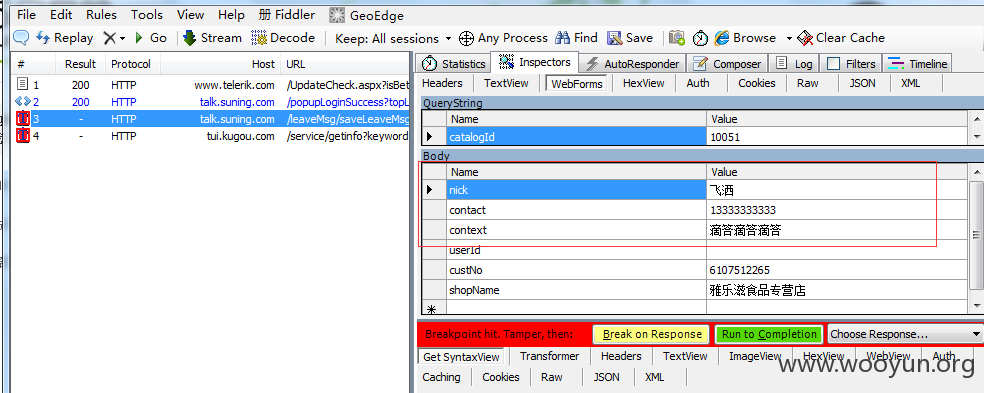Toggle Stream mode
The image size is (984, 393).
tap(212, 38)
